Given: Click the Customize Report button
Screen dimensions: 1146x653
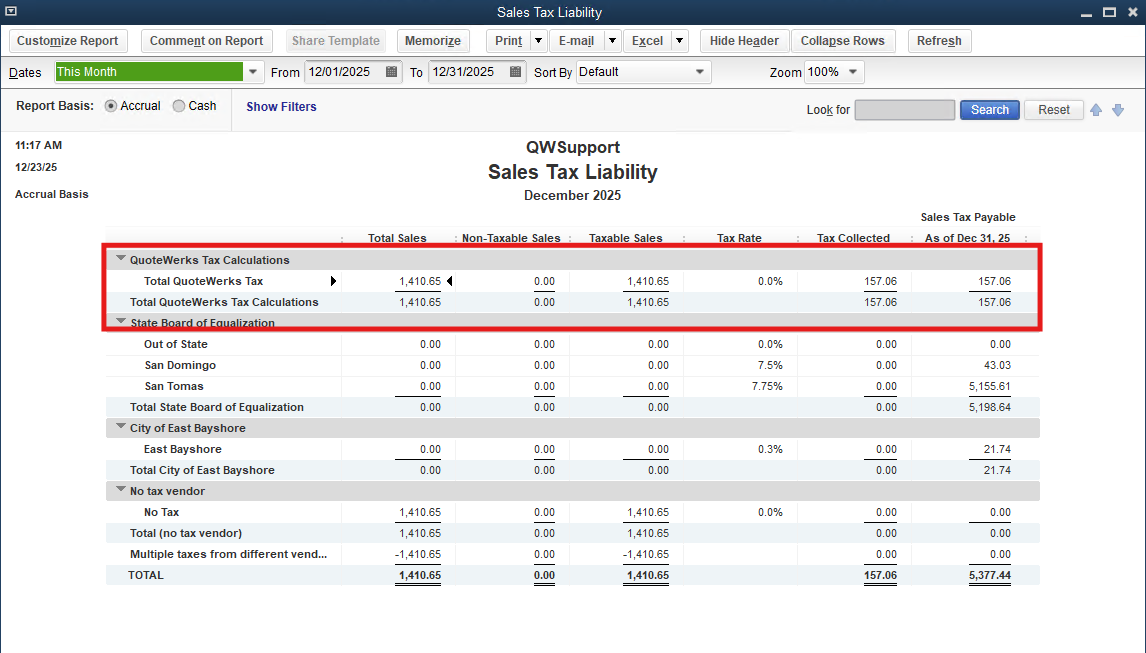Looking at the screenshot, I should [68, 41].
